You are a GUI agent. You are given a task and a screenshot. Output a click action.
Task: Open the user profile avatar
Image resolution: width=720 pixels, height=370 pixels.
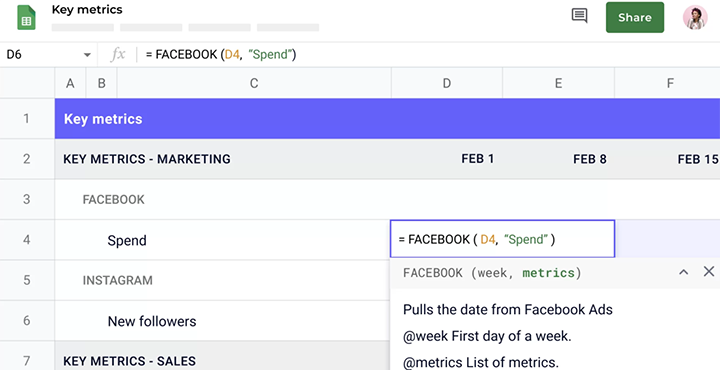coord(695,17)
